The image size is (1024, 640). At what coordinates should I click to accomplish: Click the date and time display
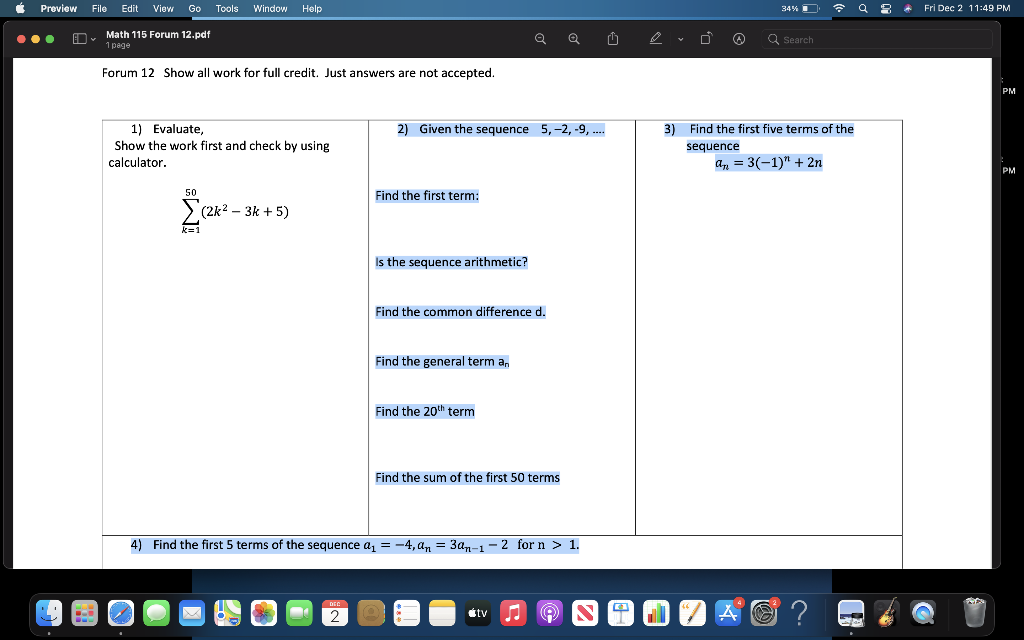(x=967, y=8)
